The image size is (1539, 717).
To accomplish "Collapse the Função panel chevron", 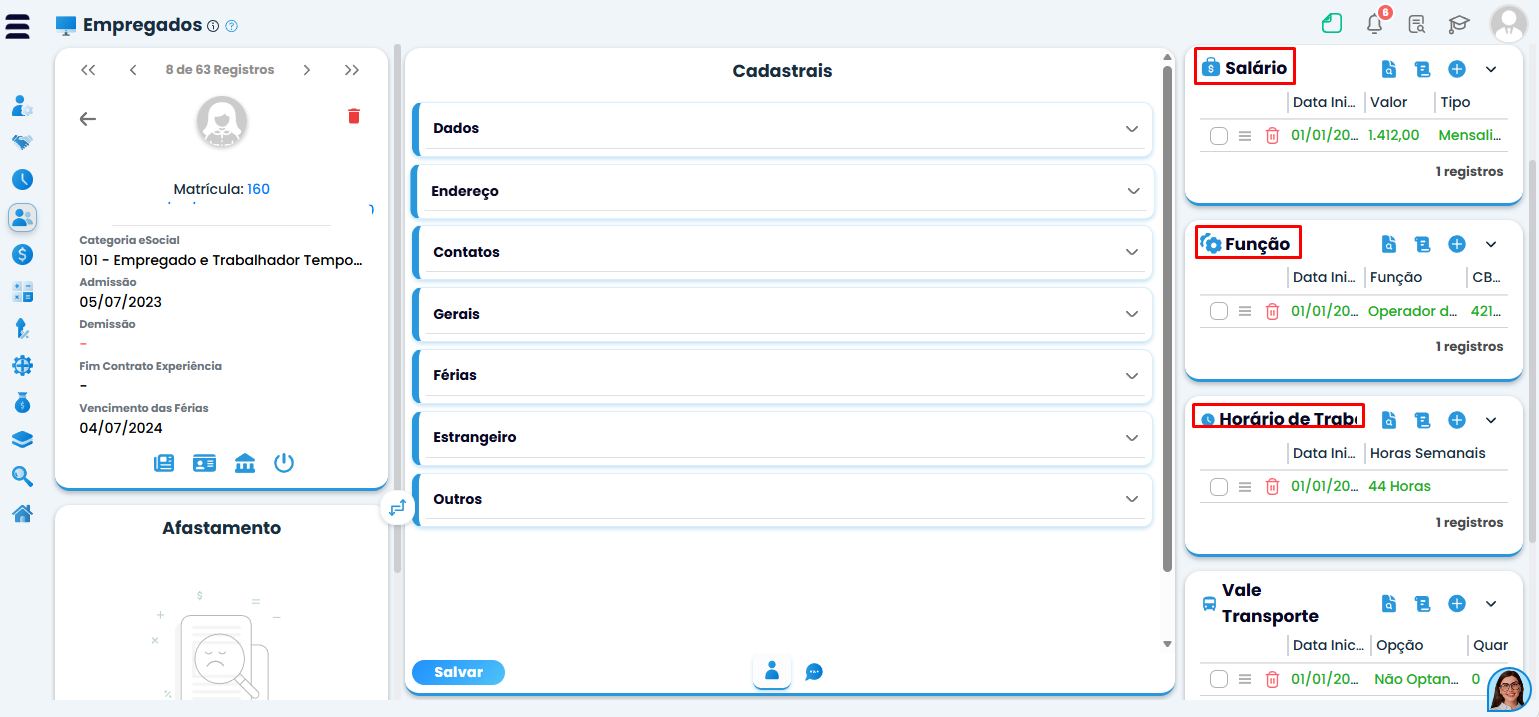I will (x=1491, y=244).
